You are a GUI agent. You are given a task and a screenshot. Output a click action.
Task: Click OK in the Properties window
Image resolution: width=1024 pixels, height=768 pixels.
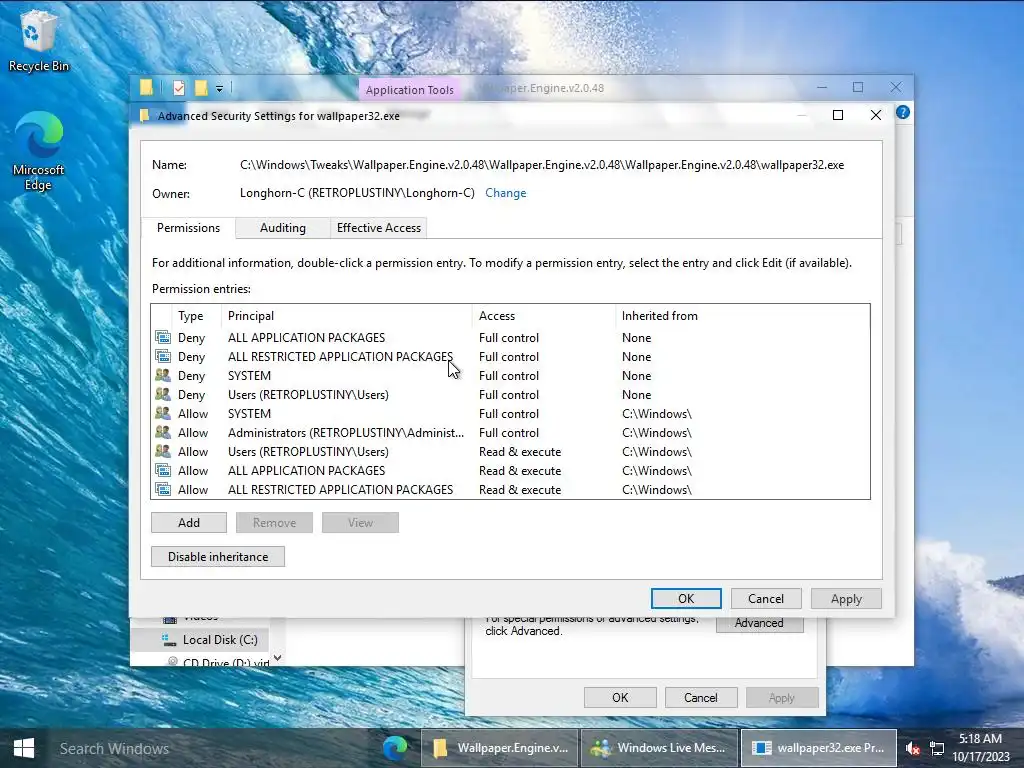pyautogui.click(x=620, y=697)
